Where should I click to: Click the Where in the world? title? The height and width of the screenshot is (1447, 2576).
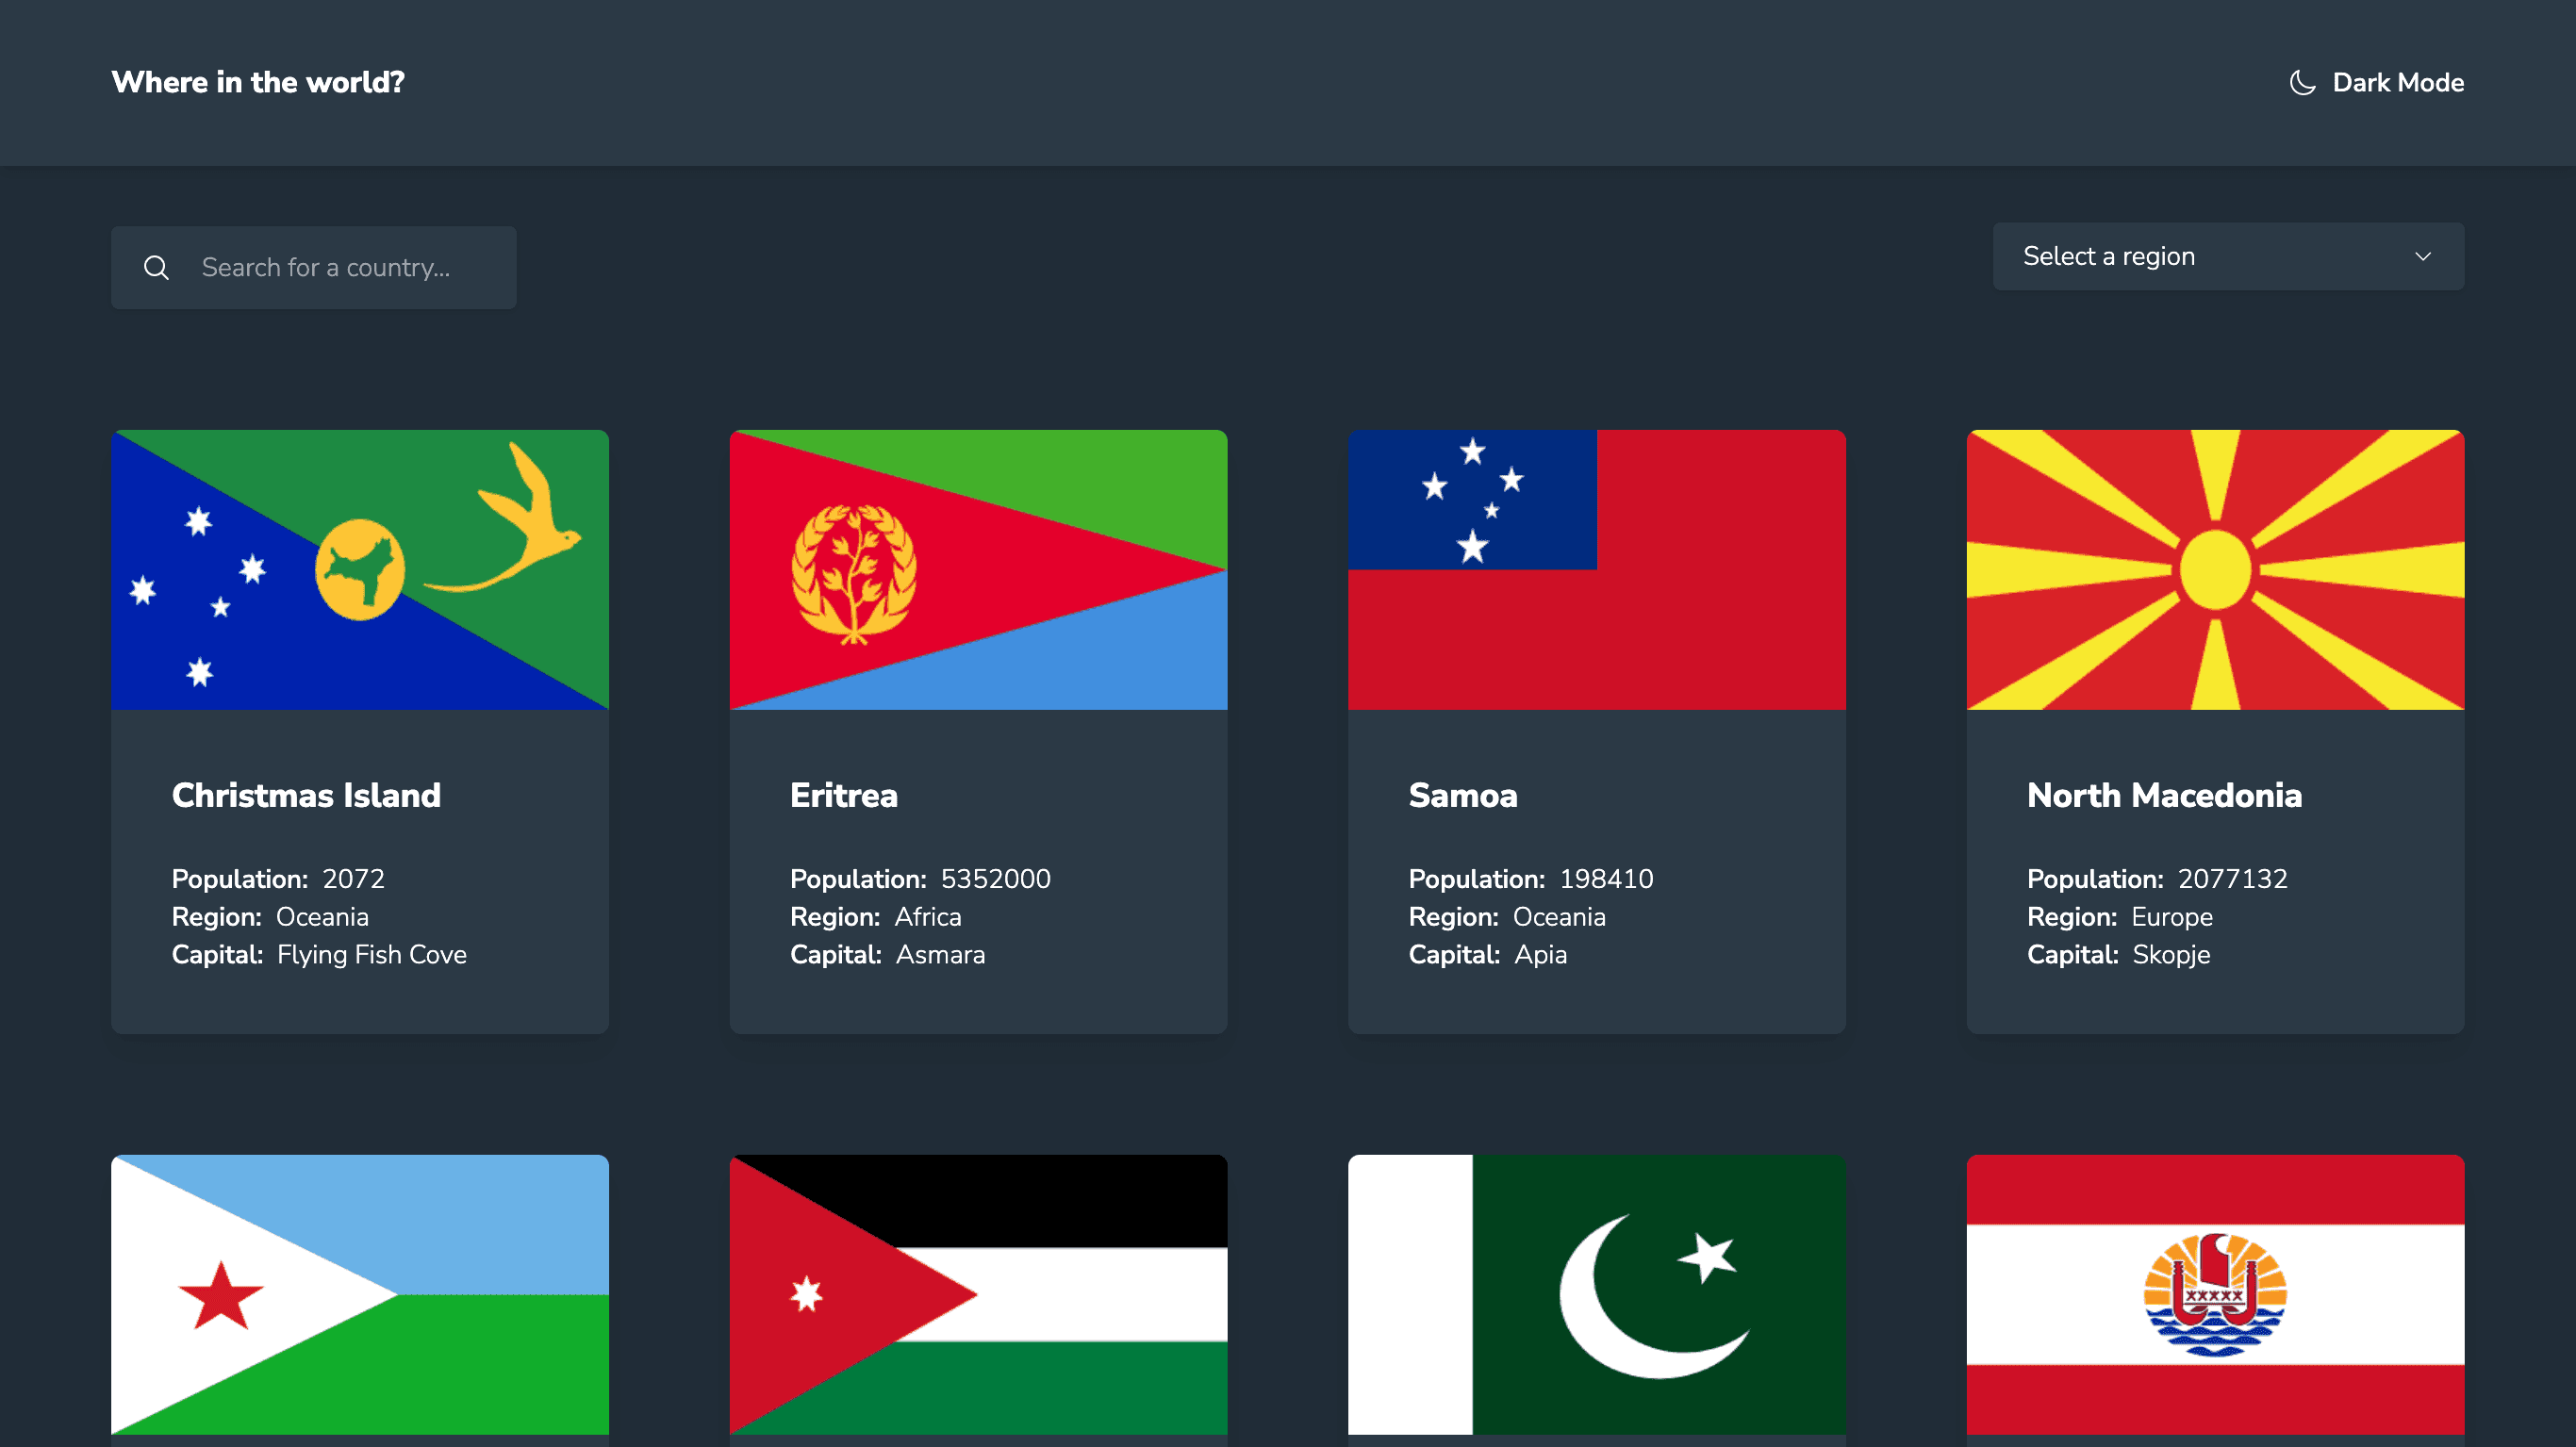click(x=258, y=82)
